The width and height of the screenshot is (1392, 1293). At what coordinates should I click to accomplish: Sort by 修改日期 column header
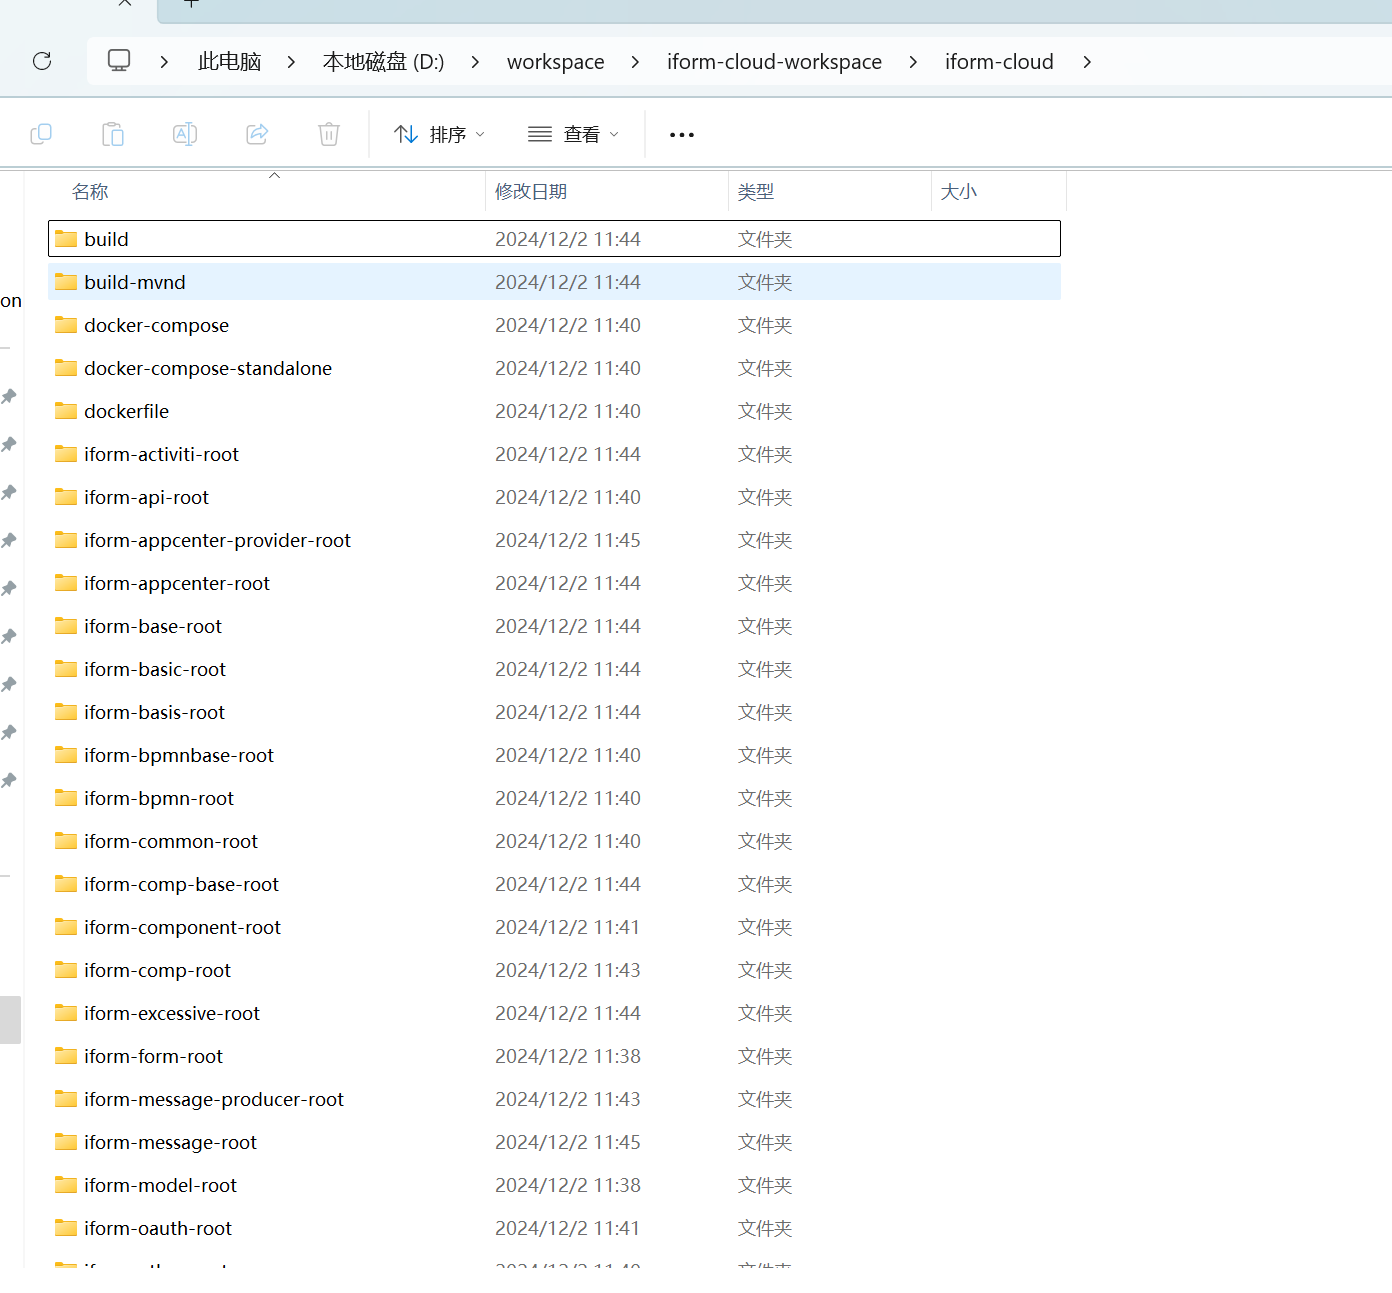tap(531, 191)
